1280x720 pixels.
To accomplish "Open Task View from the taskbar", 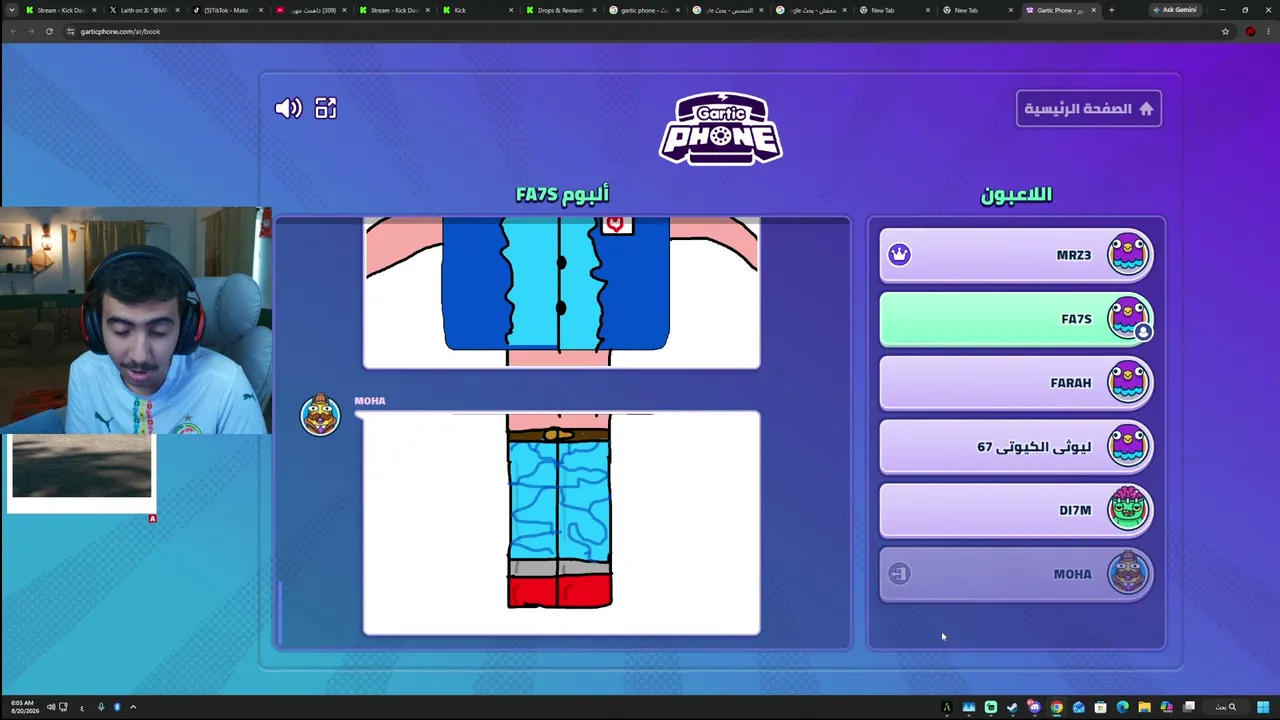I will pyautogui.click(x=1189, y=707).
